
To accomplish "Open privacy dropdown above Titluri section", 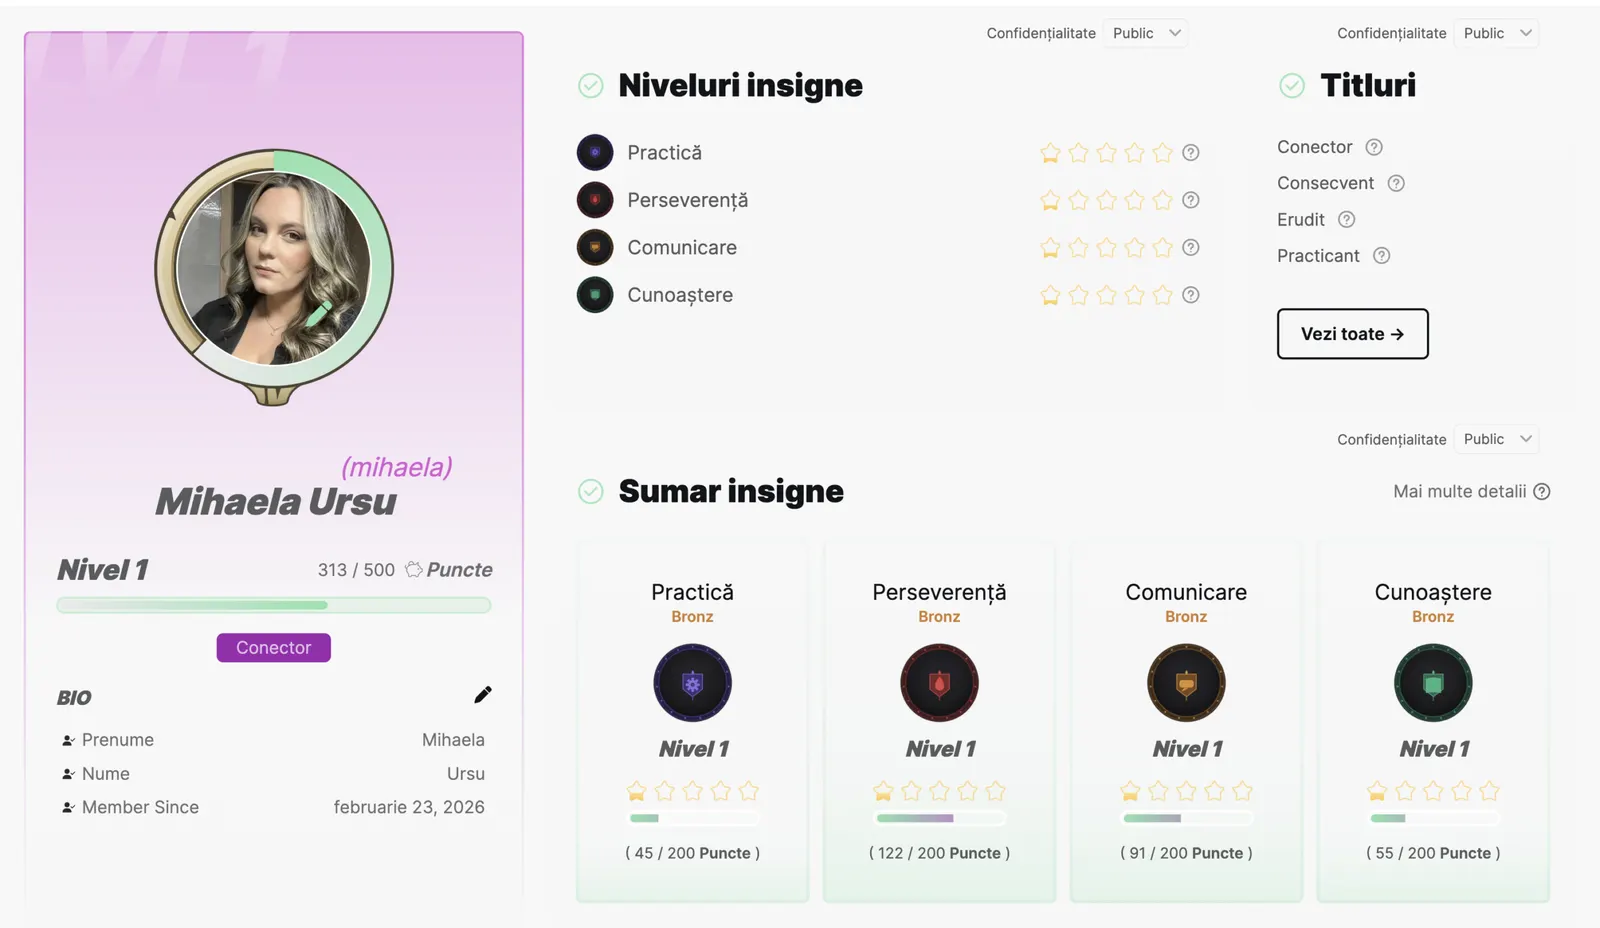I will tap(1496, 33).
